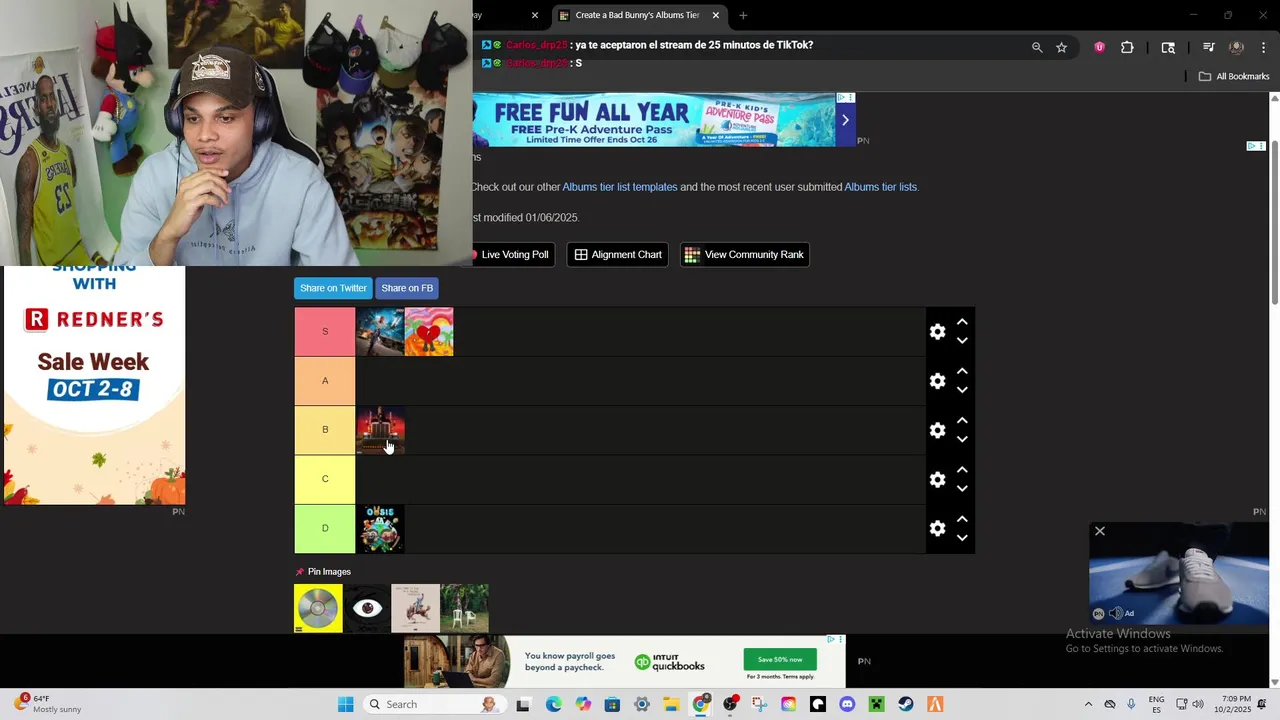Open the All Bookmarks folder
The height and width of the screenshot is (720, 1280).
tap(1234, 76)
